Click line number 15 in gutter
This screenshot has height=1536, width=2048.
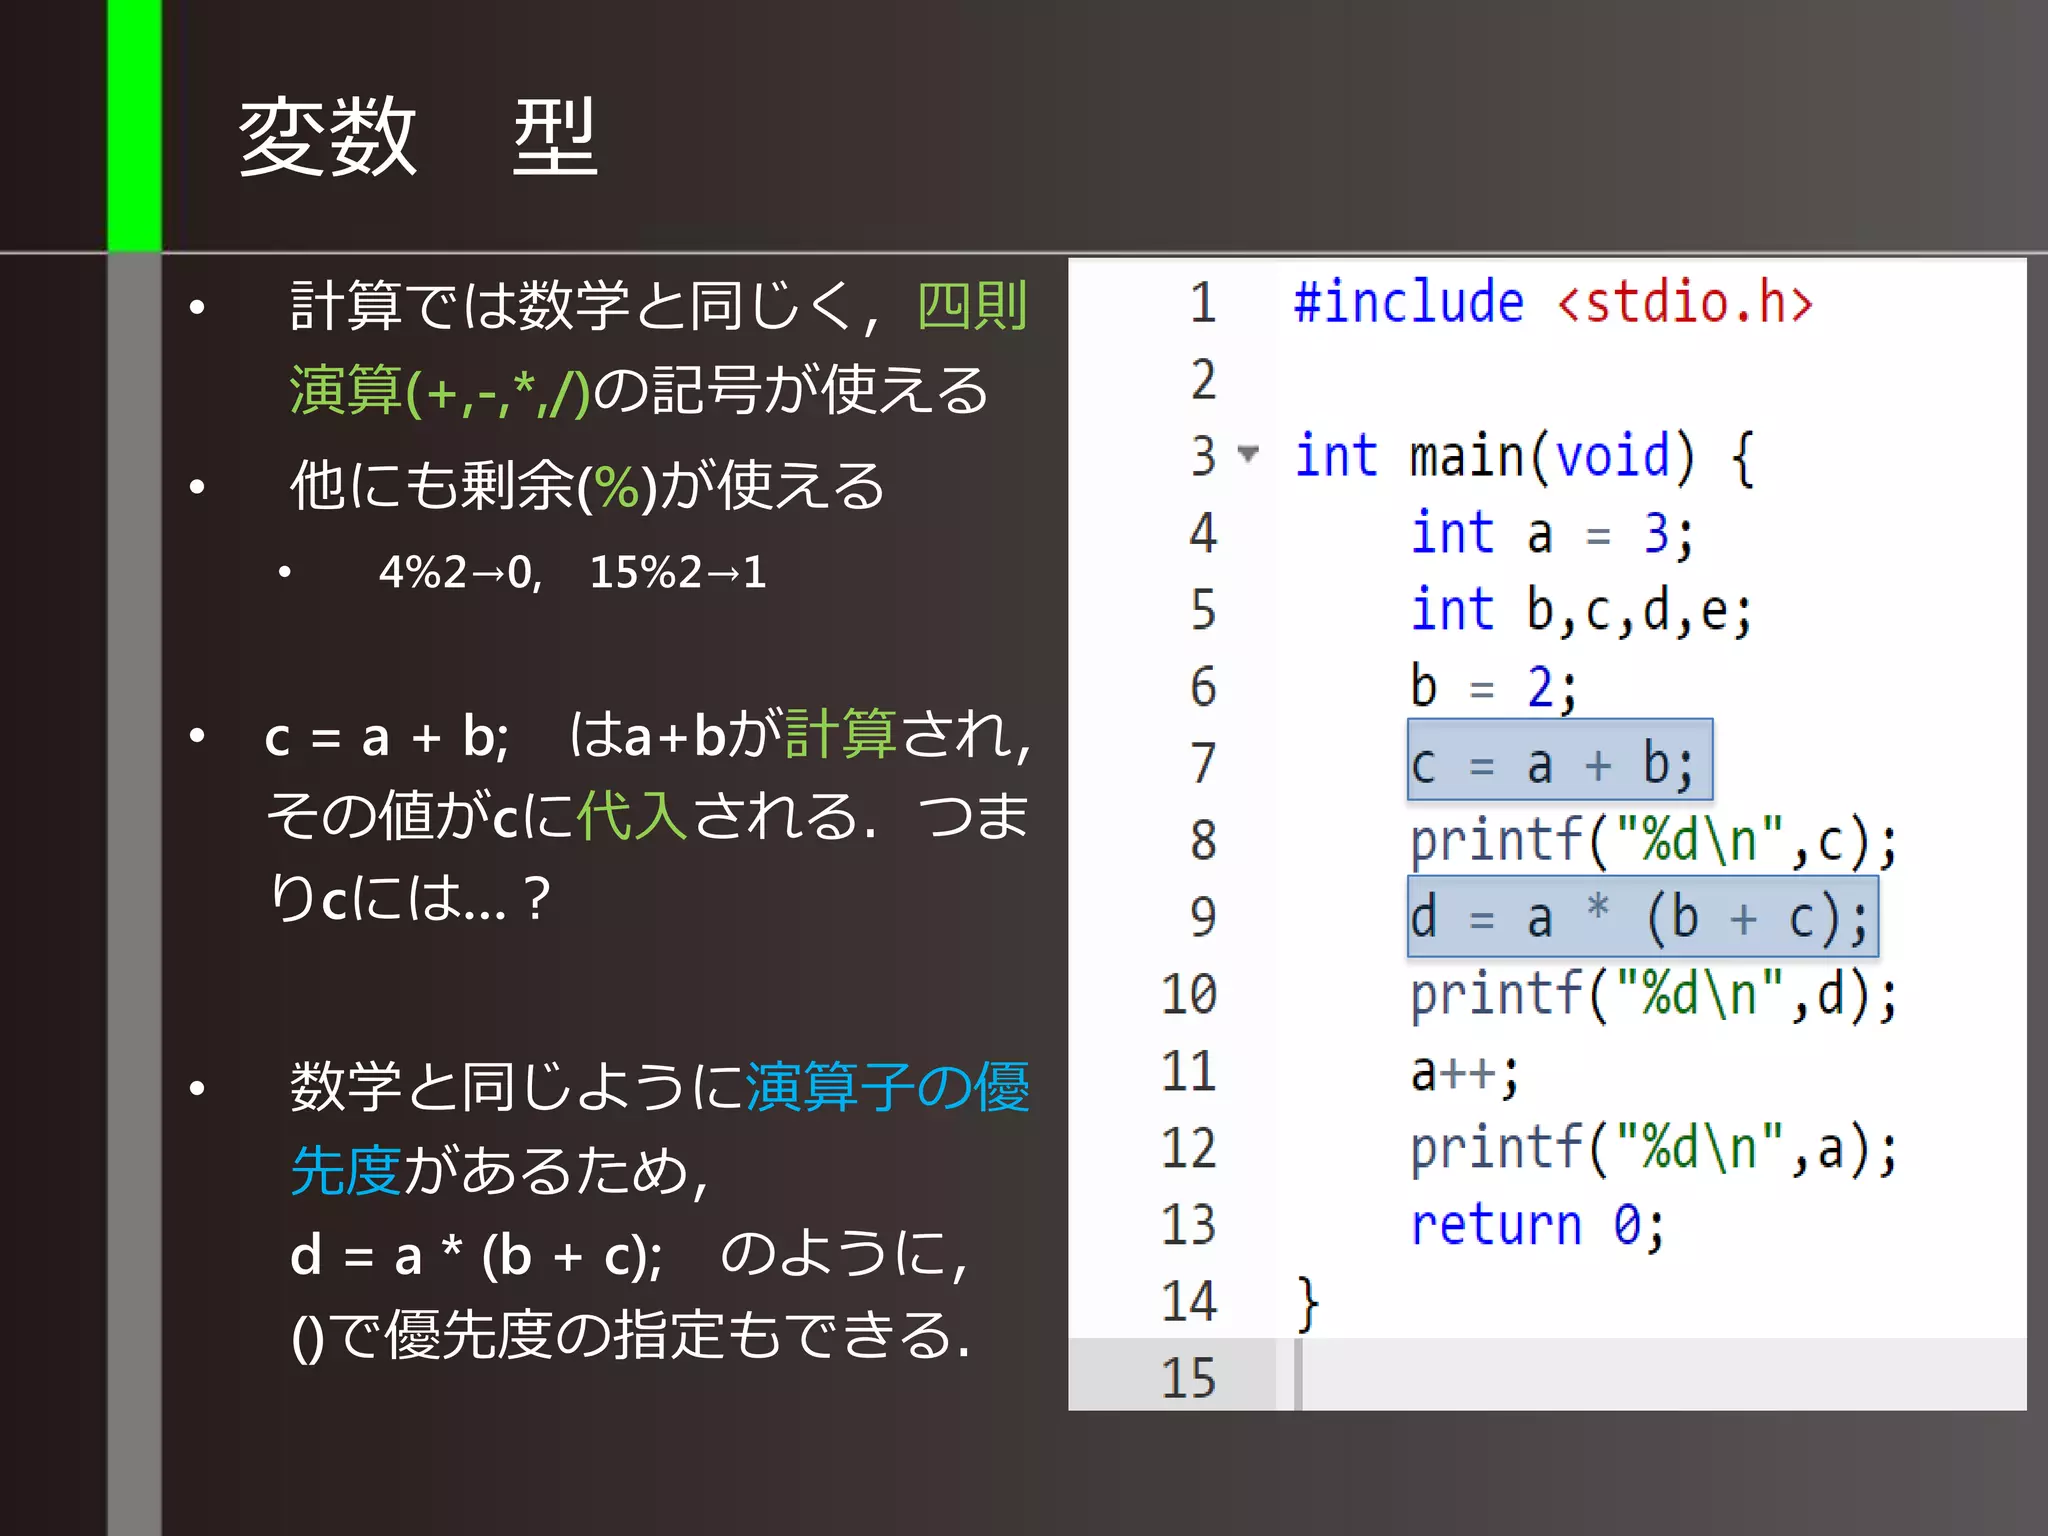pos(1189,1379)
